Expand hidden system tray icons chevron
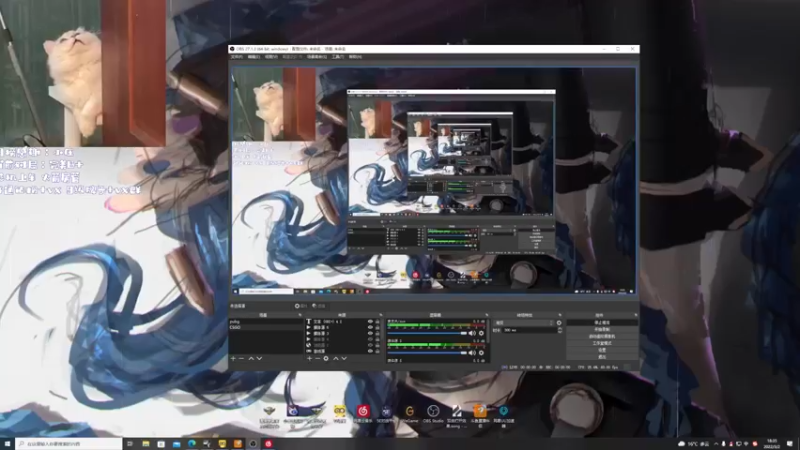 click(716, 444)
